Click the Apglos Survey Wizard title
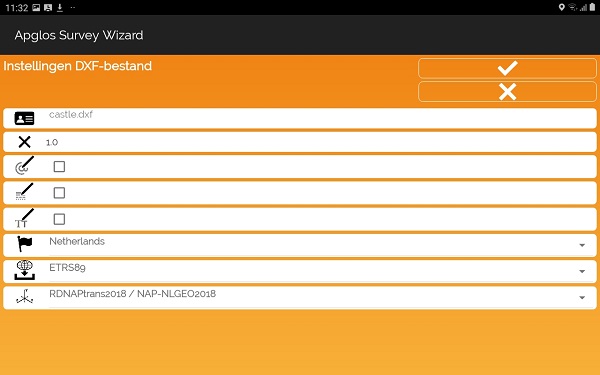This screenshot has width=600, height=375. tap(79, 35)
